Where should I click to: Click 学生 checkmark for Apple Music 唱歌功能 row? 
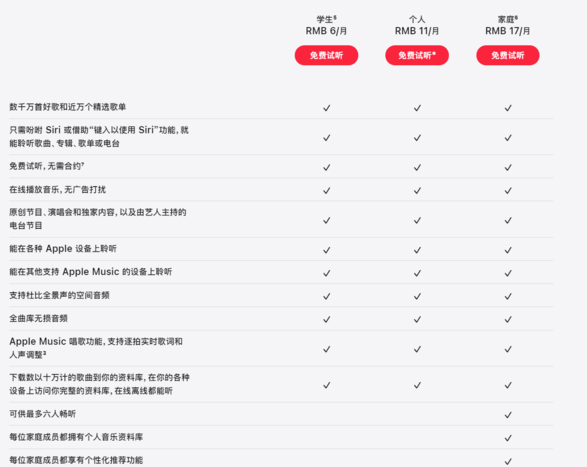(326, 349)
